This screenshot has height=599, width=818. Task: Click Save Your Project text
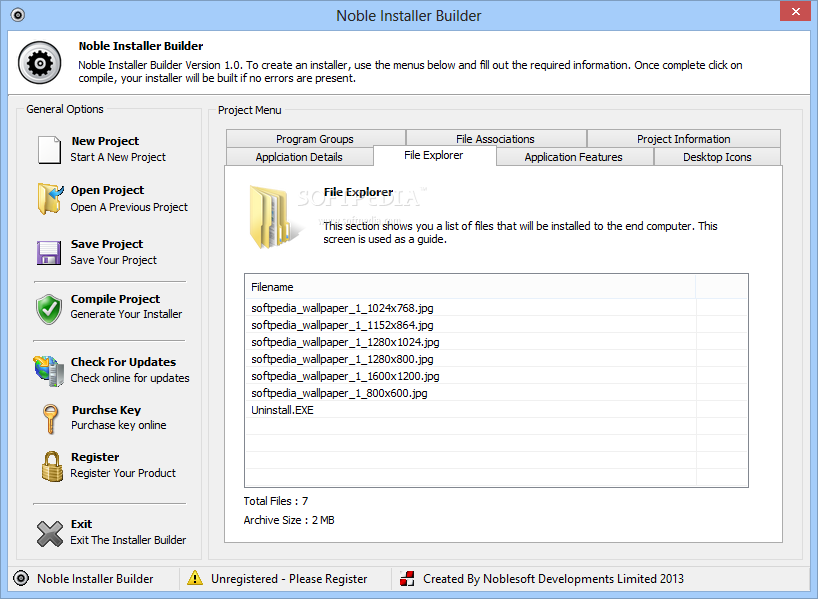[113, 260]
